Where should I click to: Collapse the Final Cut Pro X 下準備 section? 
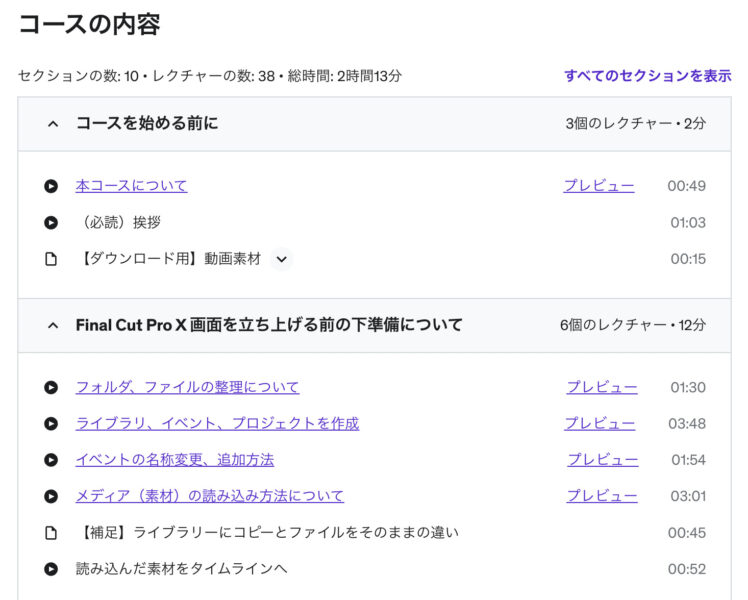(x=53, y=325)
